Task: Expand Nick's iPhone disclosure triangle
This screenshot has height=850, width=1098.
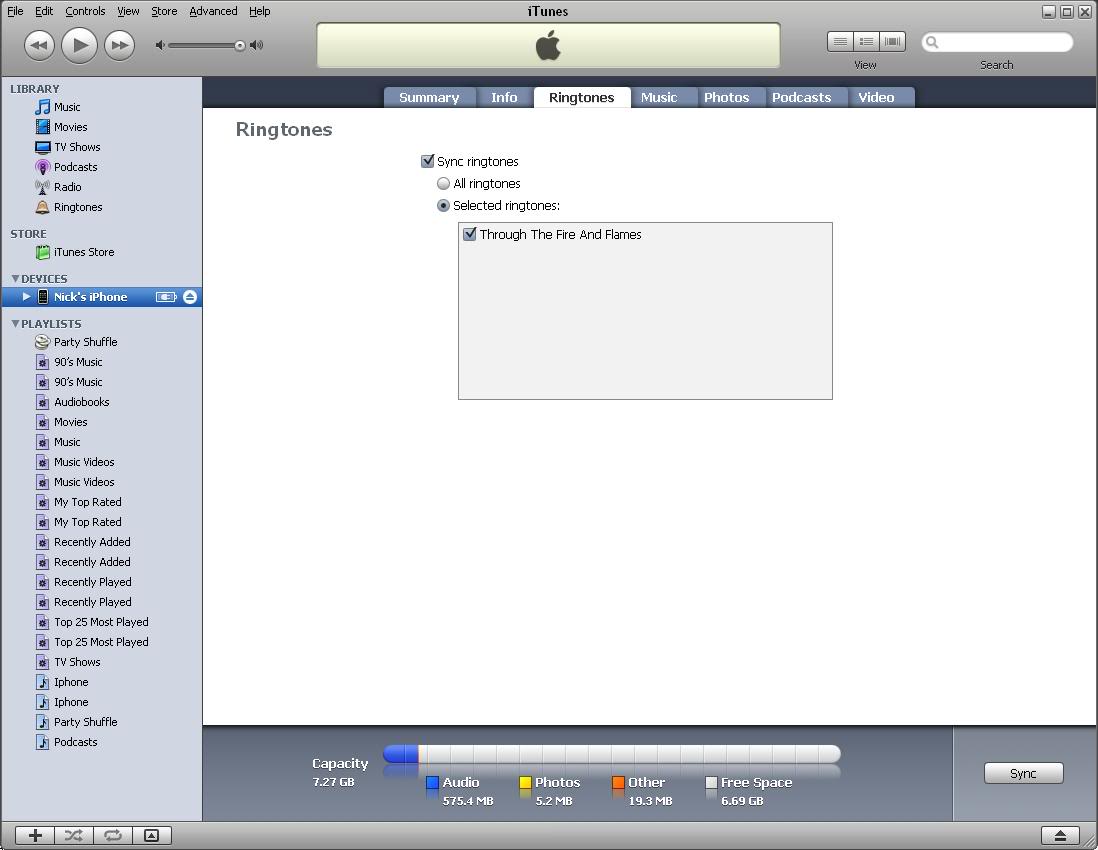Action: [x=26, y=297]
